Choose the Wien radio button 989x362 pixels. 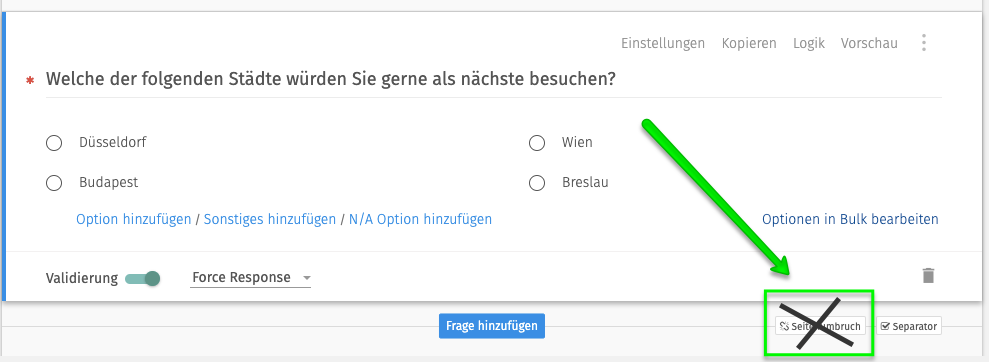(x=537, y=143)
